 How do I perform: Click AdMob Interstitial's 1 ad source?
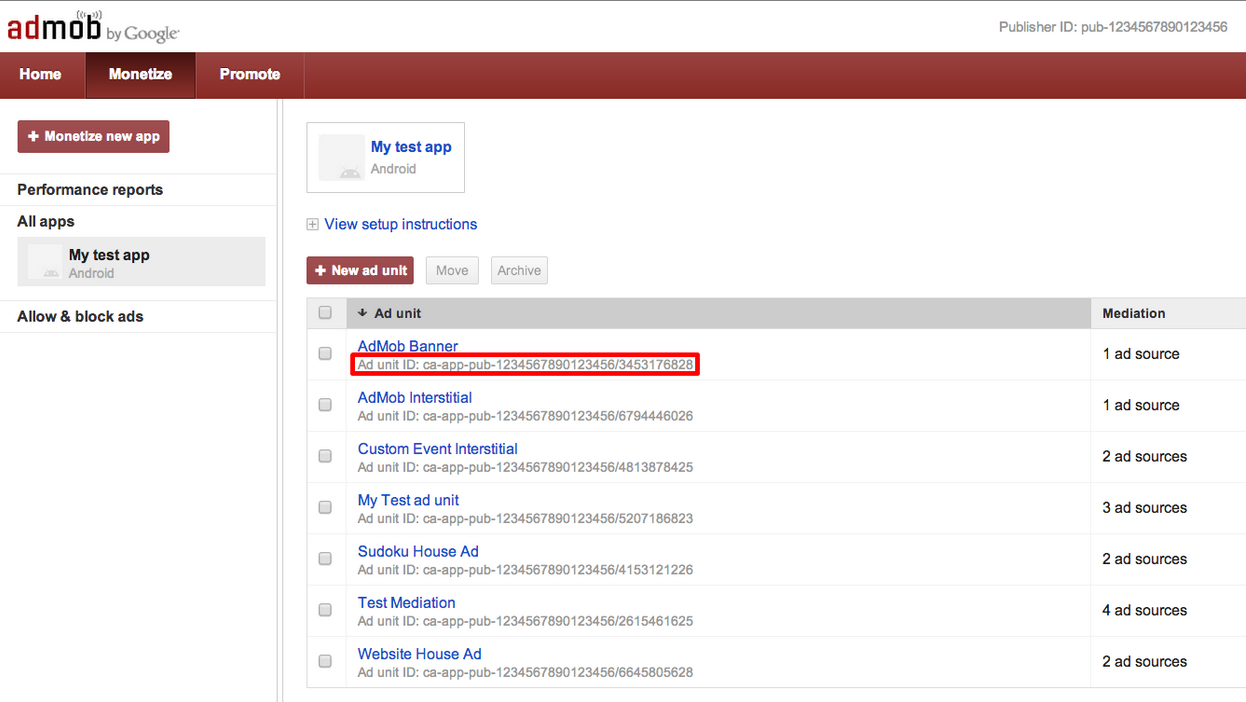pos(1141,405)
